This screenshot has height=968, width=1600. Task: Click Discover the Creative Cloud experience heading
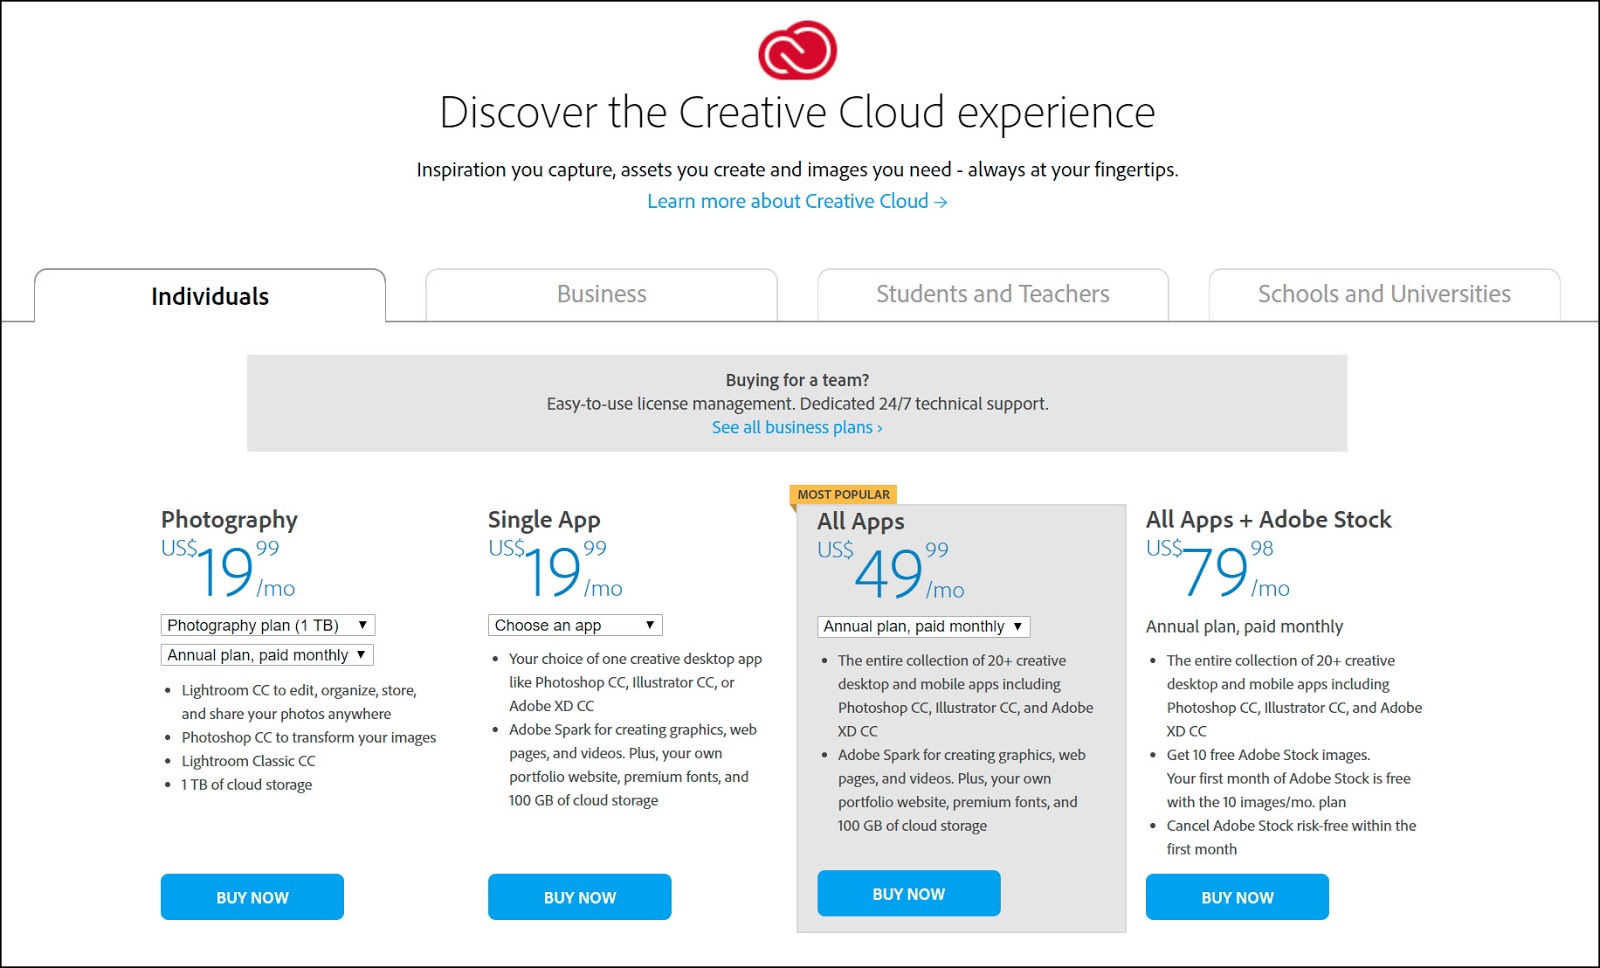coord(797,113)
